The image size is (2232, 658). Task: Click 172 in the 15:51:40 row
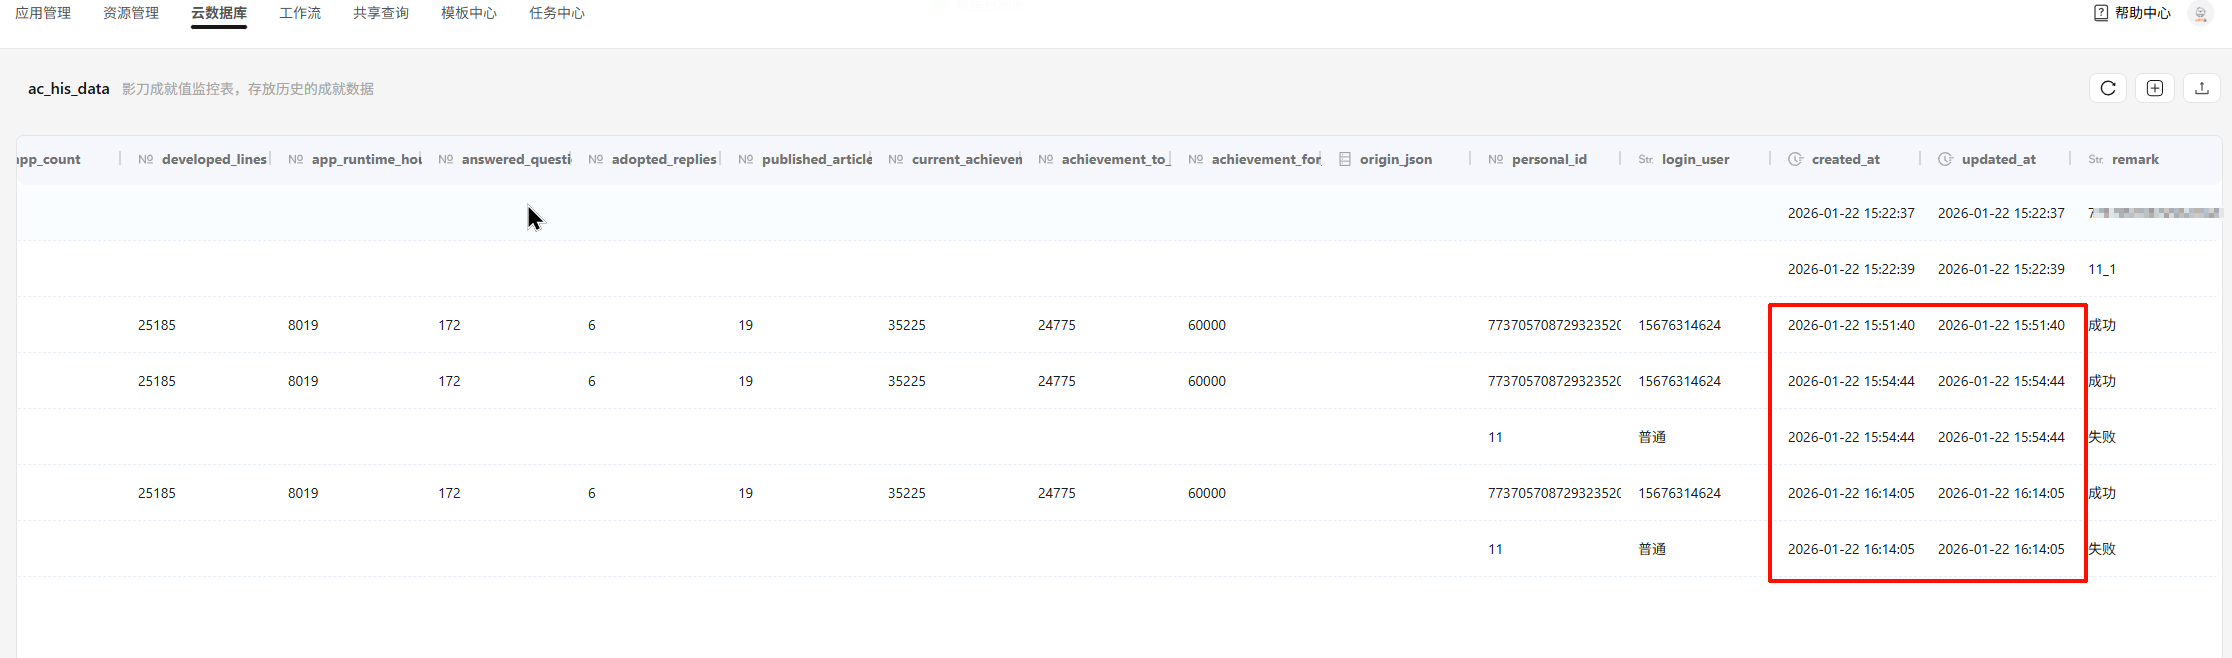coord(449,325)
